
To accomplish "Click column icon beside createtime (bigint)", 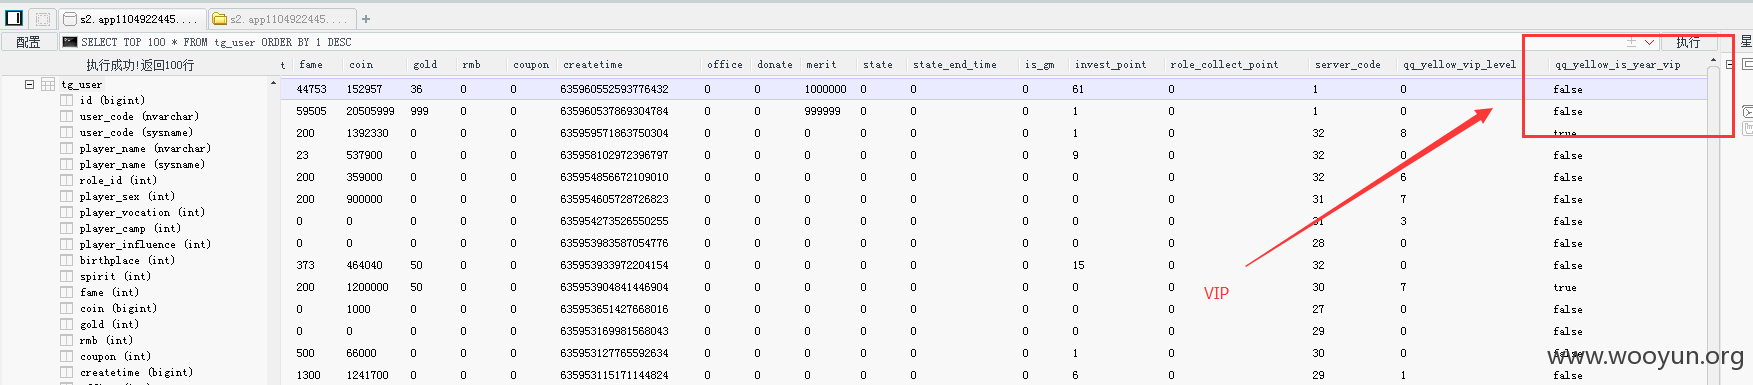I will tap(66, 372).
